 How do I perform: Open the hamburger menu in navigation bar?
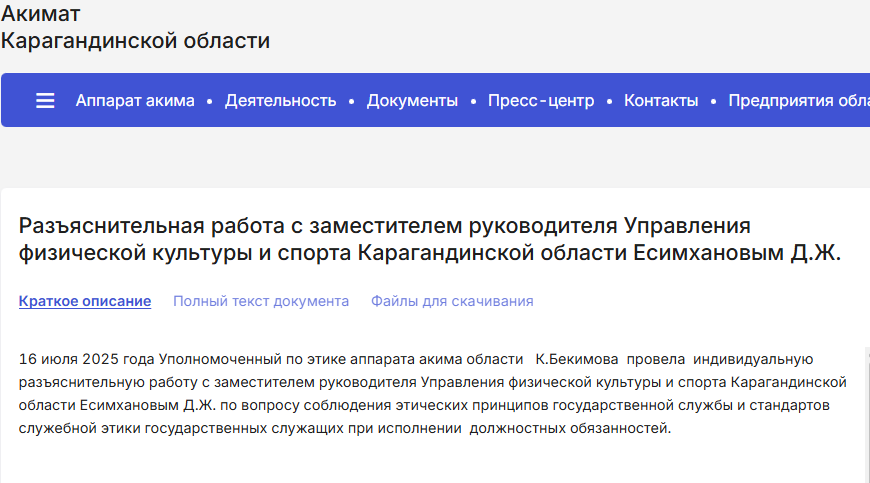[x=45, y=101]
